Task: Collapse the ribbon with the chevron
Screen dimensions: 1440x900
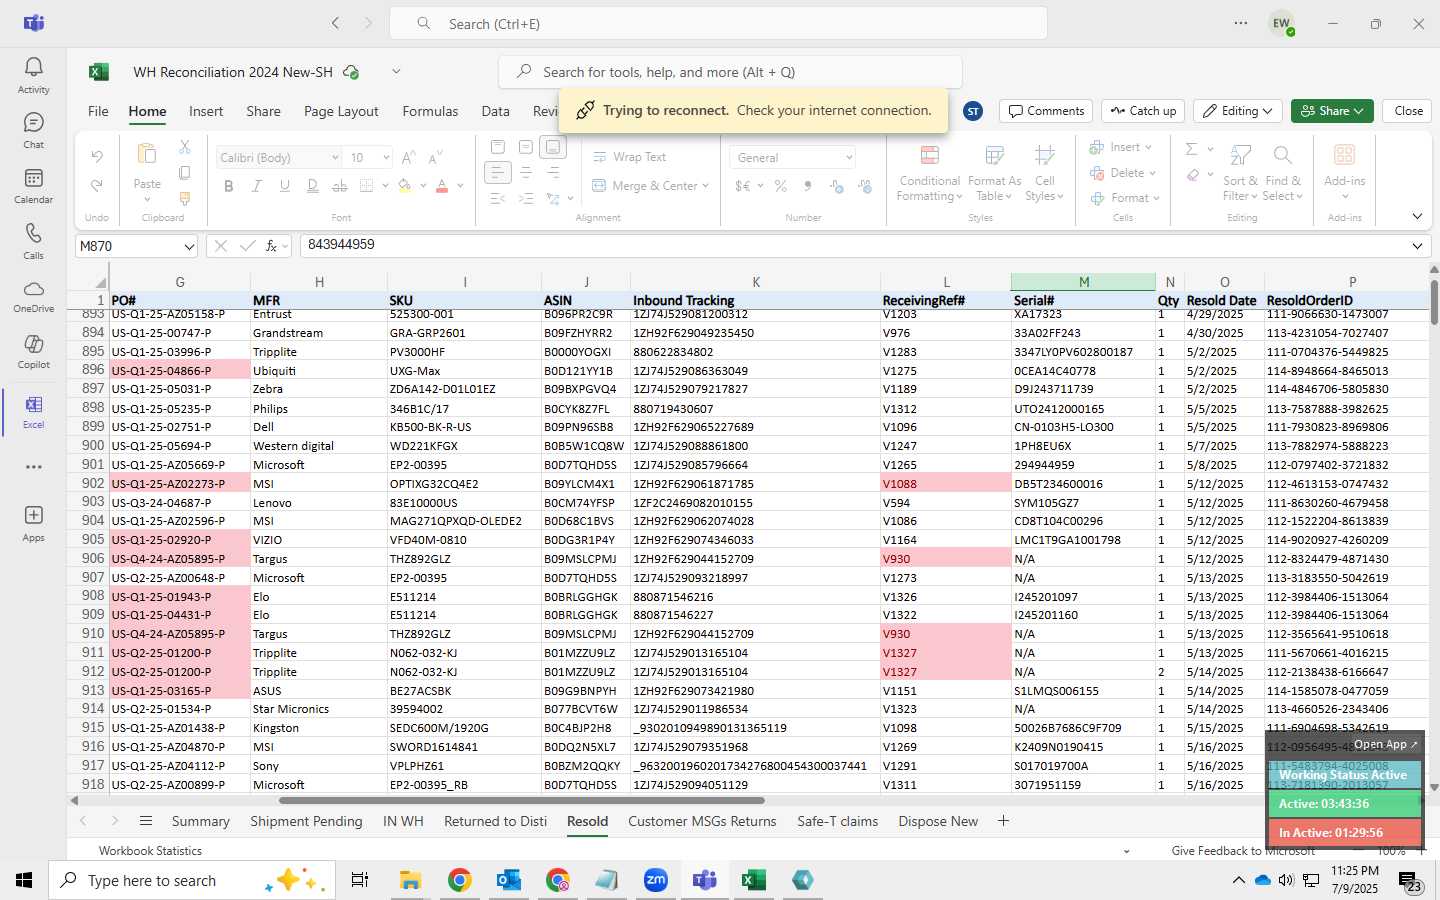Action: tap(1417, 216)
